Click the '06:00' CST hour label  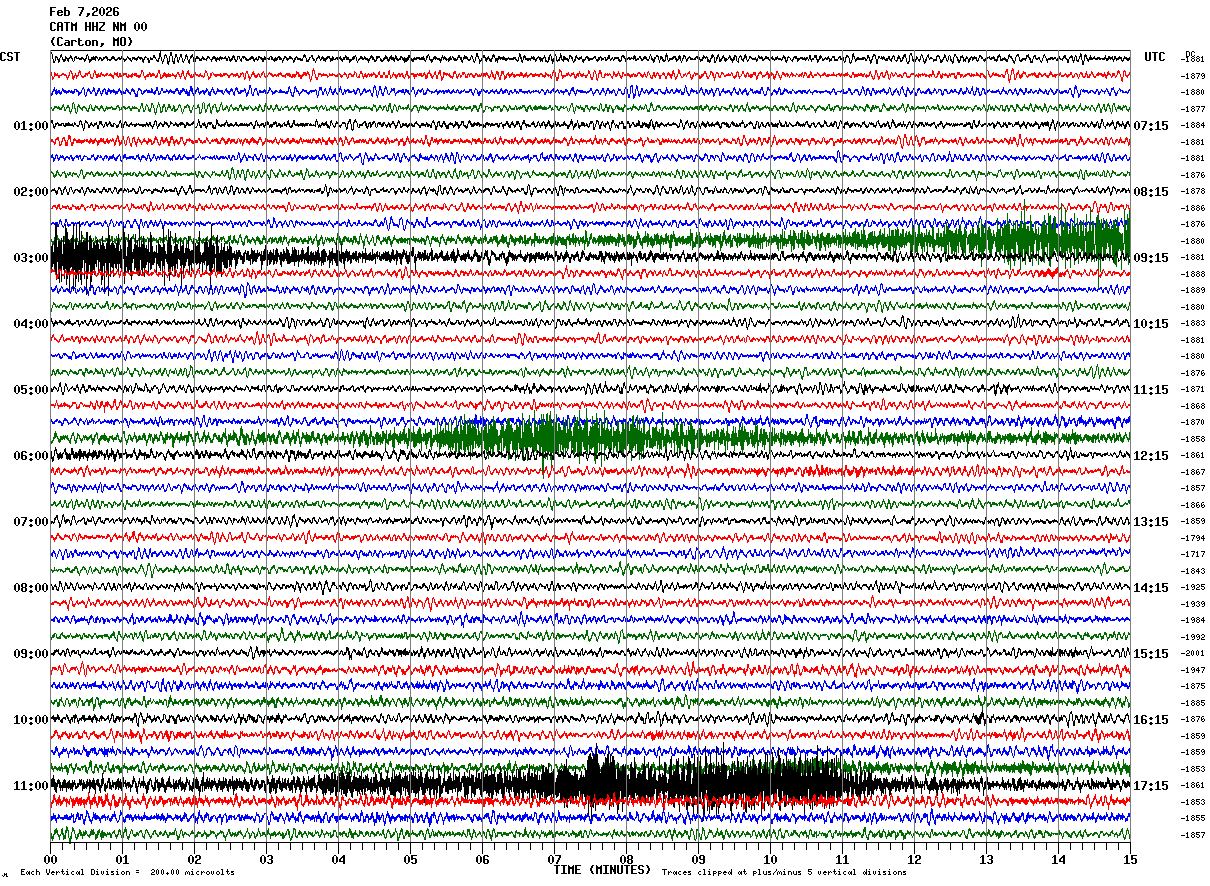pos(31,456)
